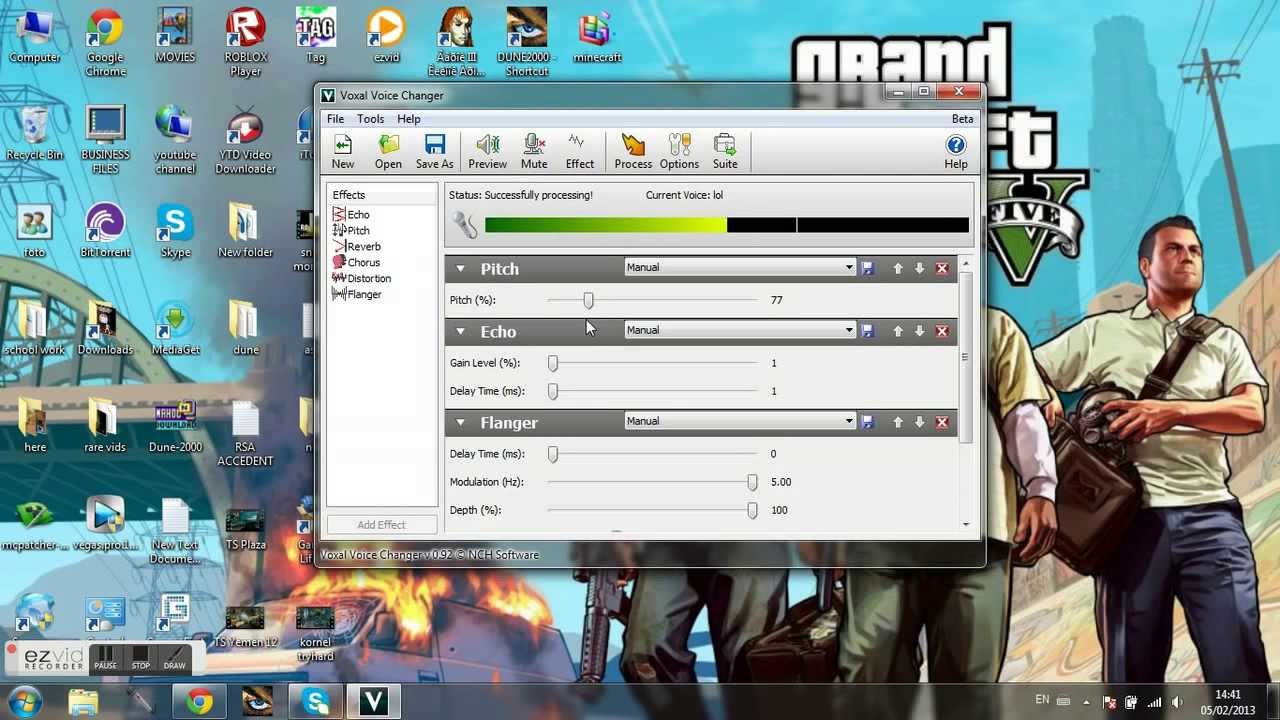Image resolution: width=1280 pixels, height=720 pixels.
Task: Open the File menu
Action: 335,119
